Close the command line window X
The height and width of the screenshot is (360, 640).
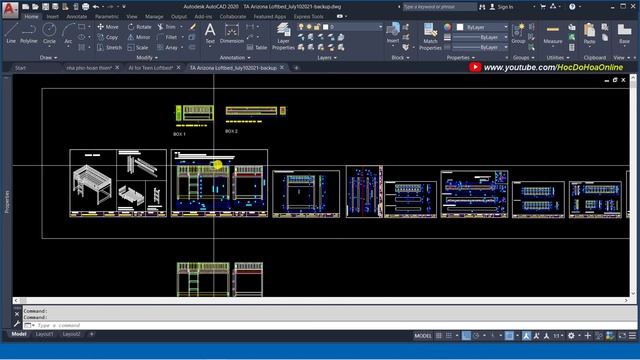[x=17, y=314]
